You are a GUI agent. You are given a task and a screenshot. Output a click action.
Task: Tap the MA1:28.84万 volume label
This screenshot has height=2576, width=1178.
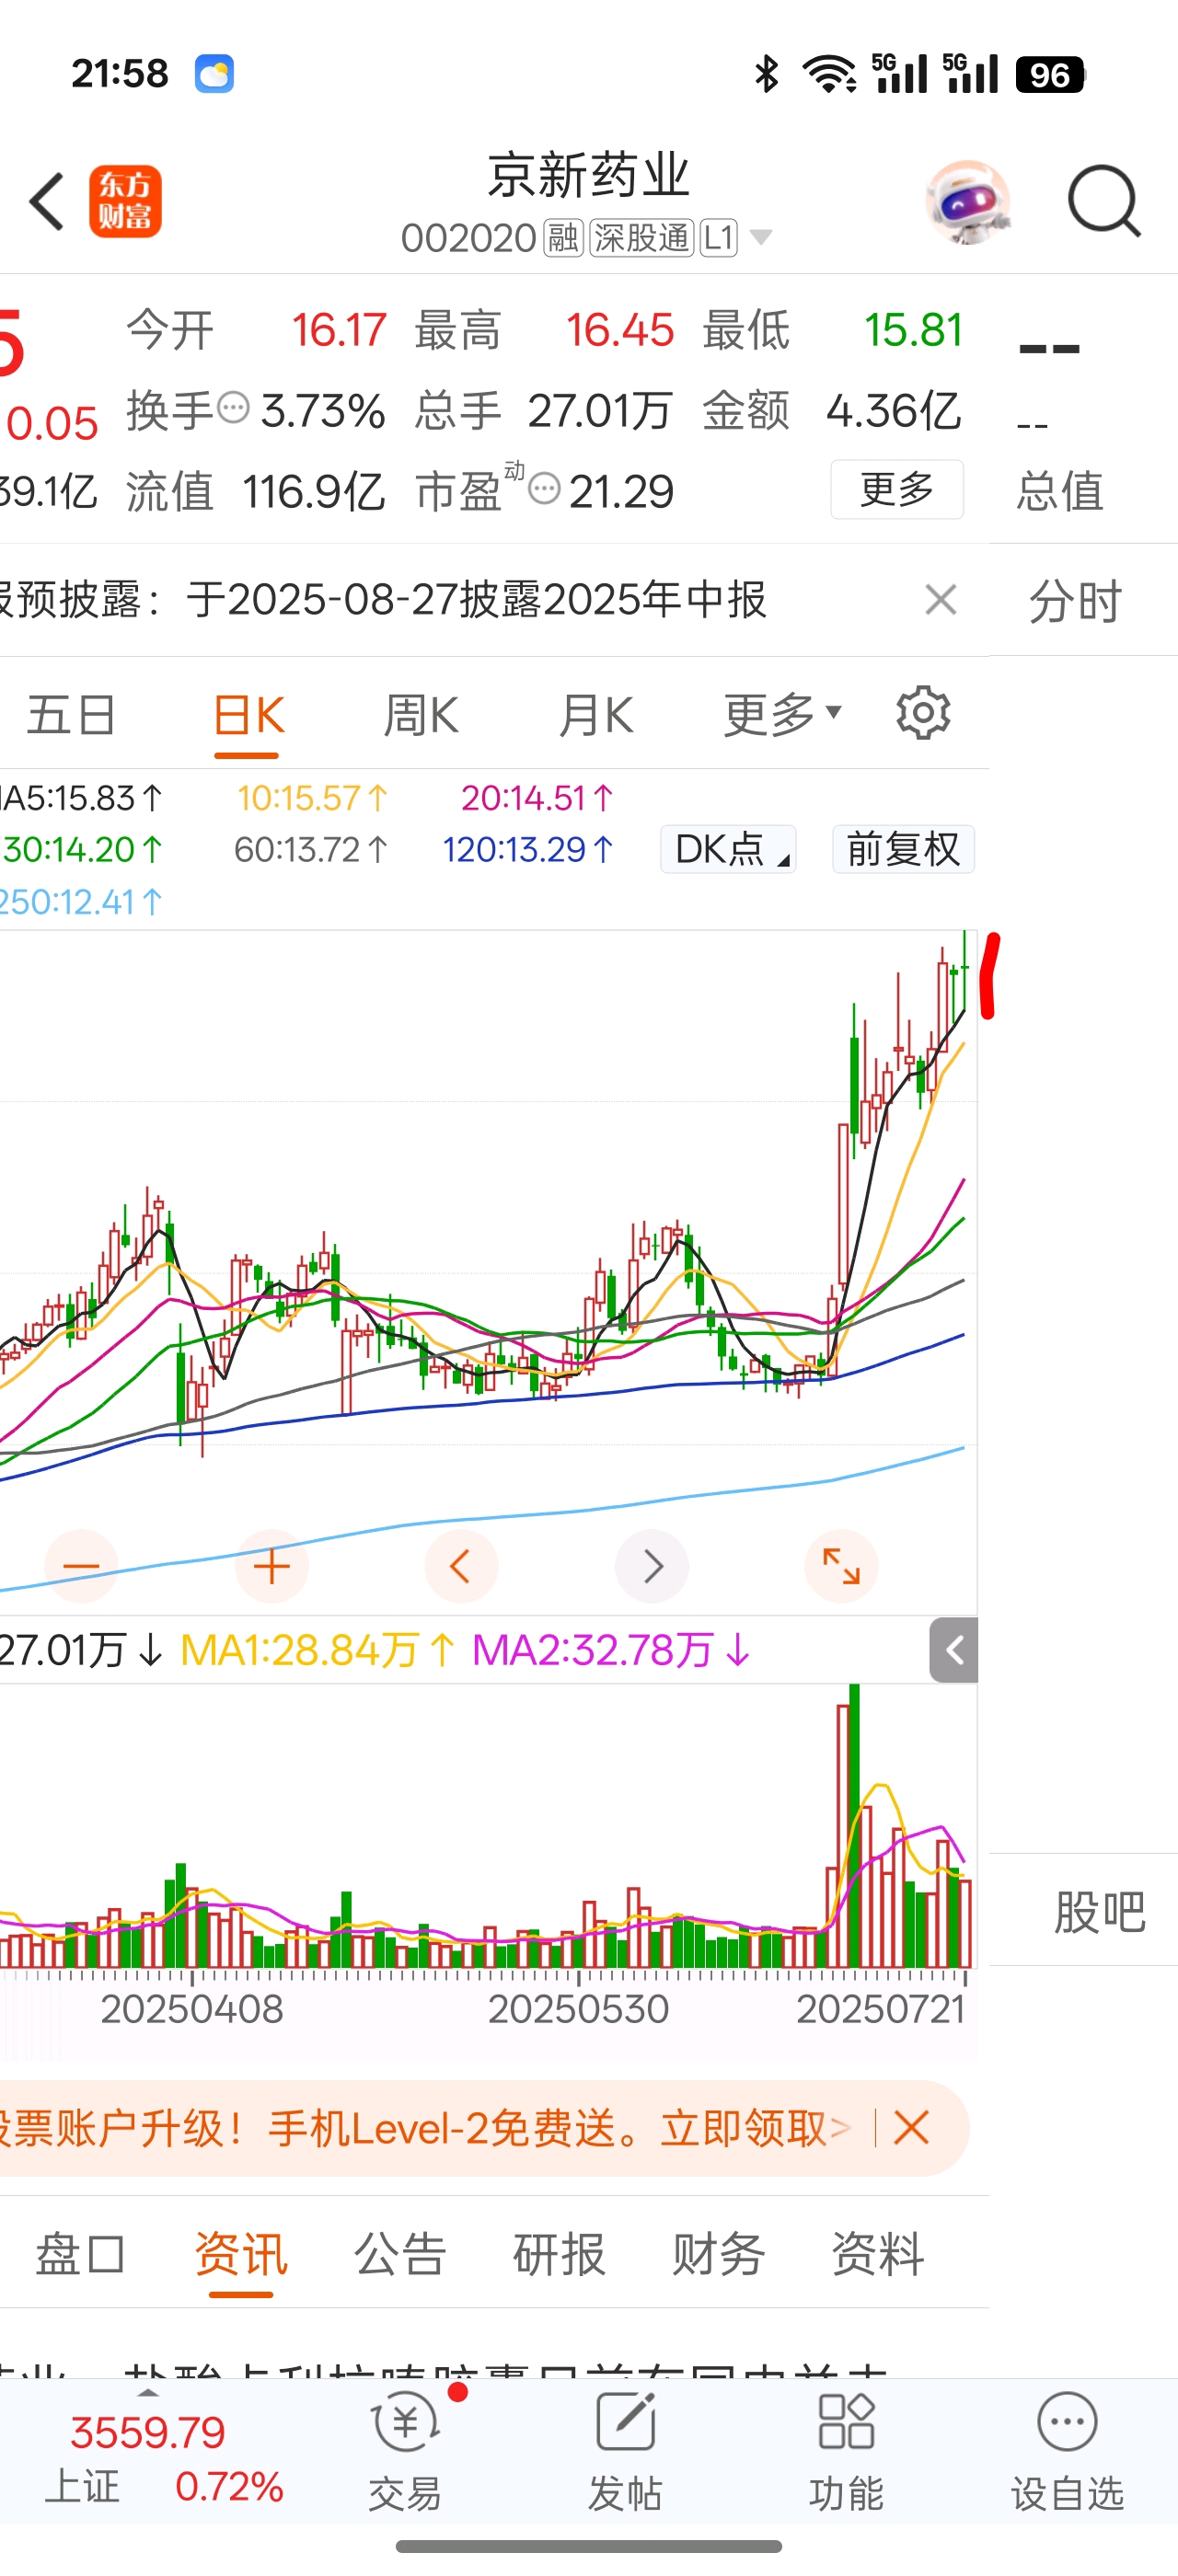(x=317, y=1650)
